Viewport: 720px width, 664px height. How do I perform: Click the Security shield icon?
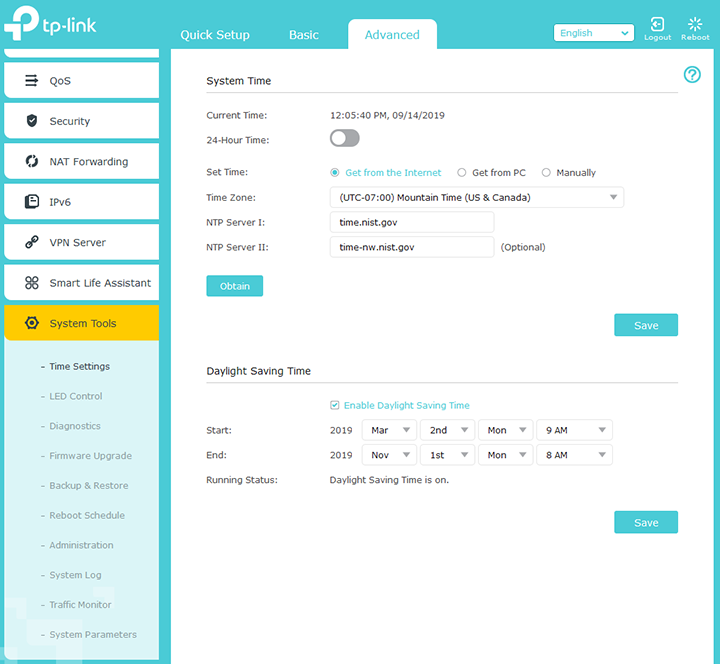(31, 121)
